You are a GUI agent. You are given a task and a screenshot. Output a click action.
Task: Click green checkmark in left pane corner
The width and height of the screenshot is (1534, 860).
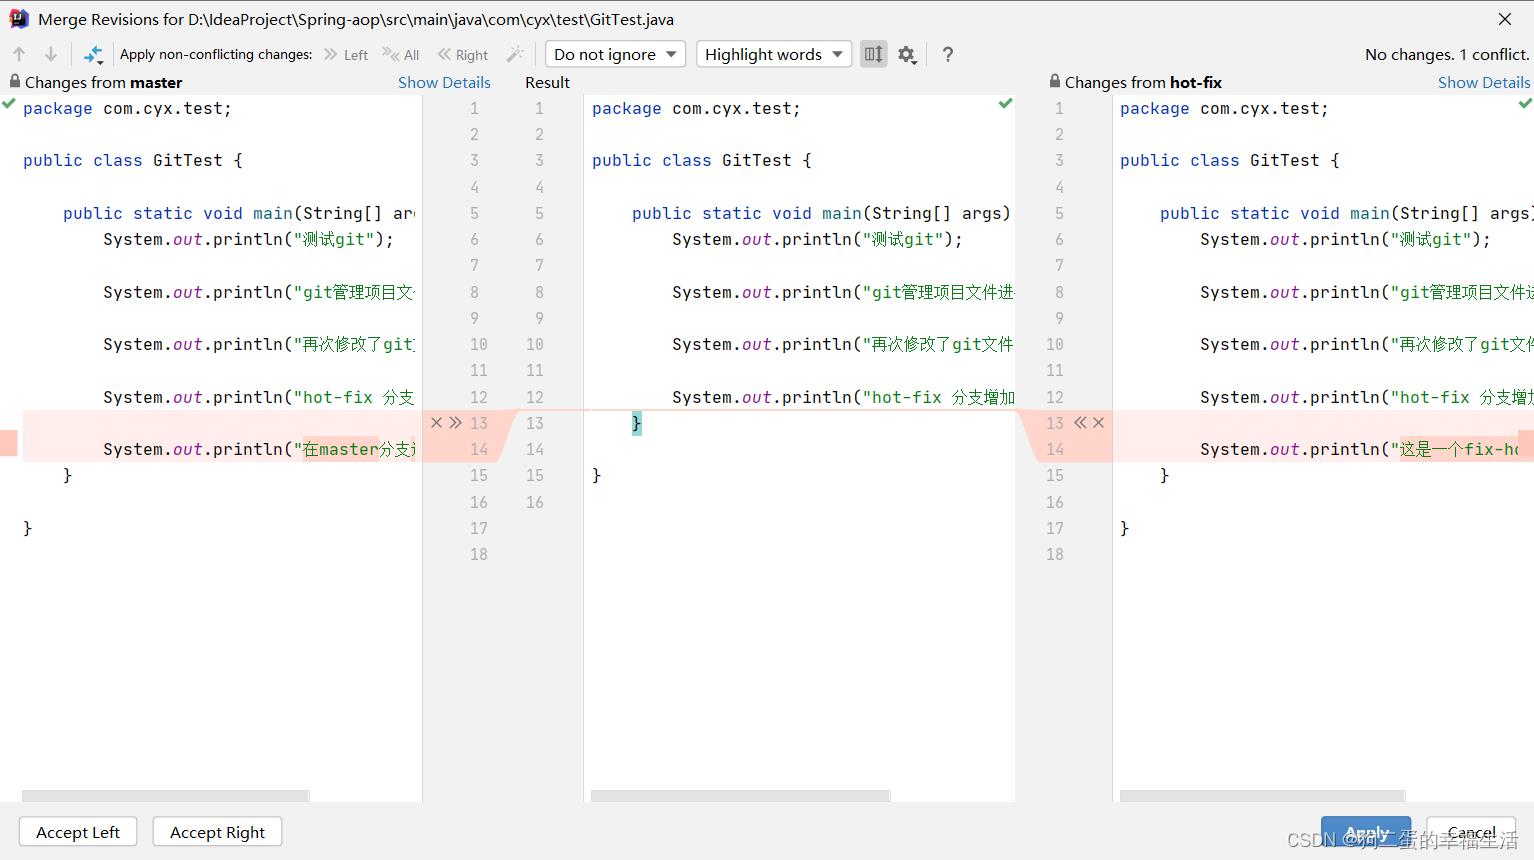pyautogui.click(x=9, y=104)
